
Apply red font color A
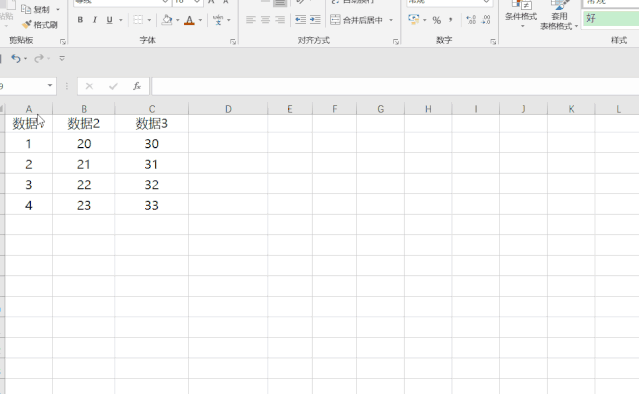point(189,20)
